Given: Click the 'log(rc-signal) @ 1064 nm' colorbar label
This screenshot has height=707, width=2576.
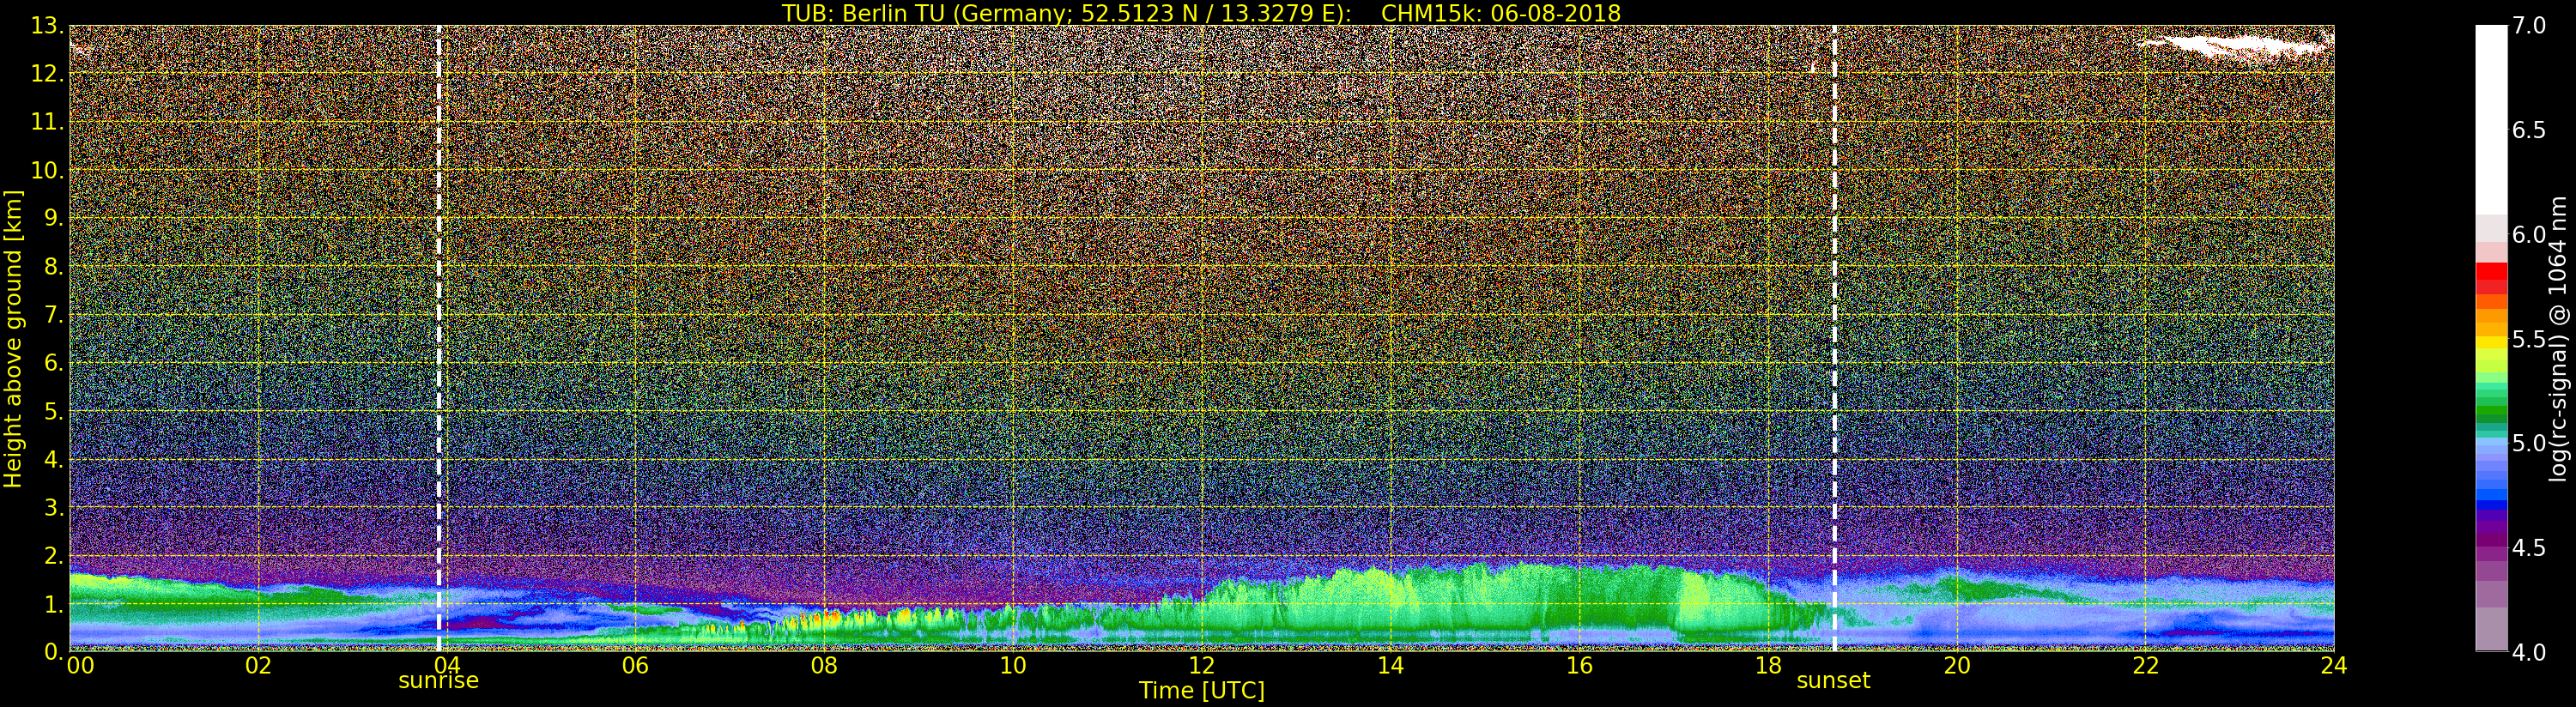Looking at the screenshot, I should tap(2559, 338).
